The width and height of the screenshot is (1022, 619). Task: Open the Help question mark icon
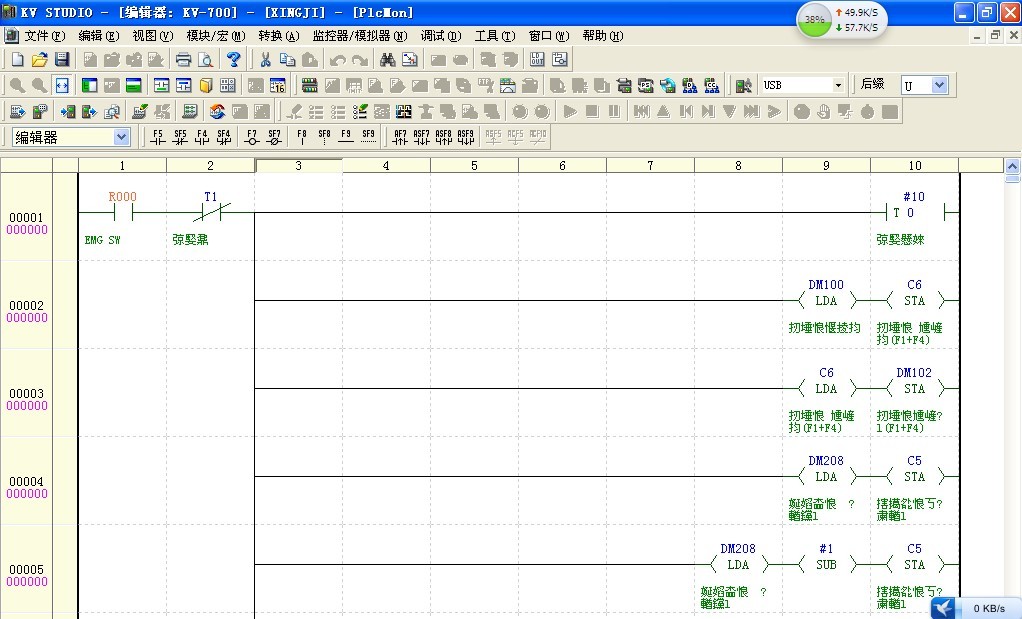pos(233,60)
